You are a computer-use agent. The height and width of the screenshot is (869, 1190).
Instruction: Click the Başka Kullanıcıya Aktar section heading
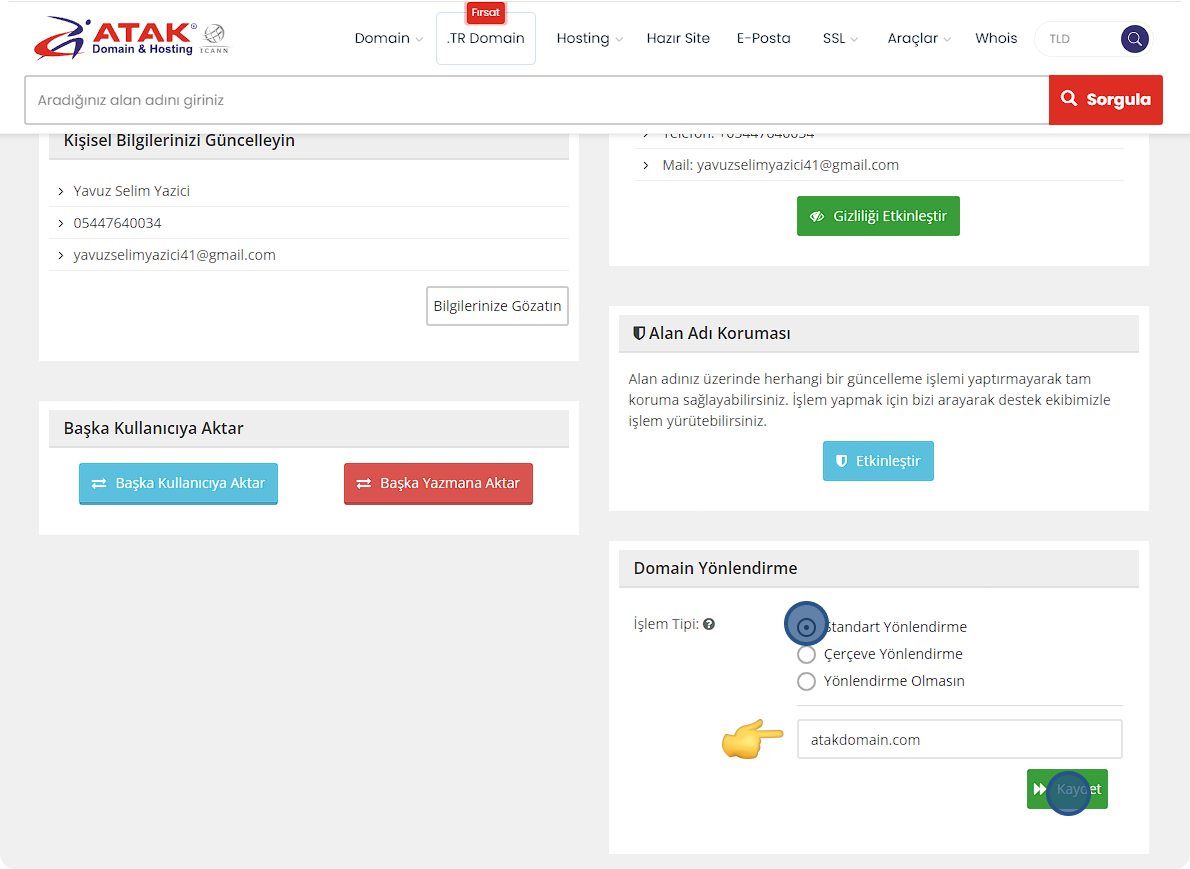pos(153,428)
